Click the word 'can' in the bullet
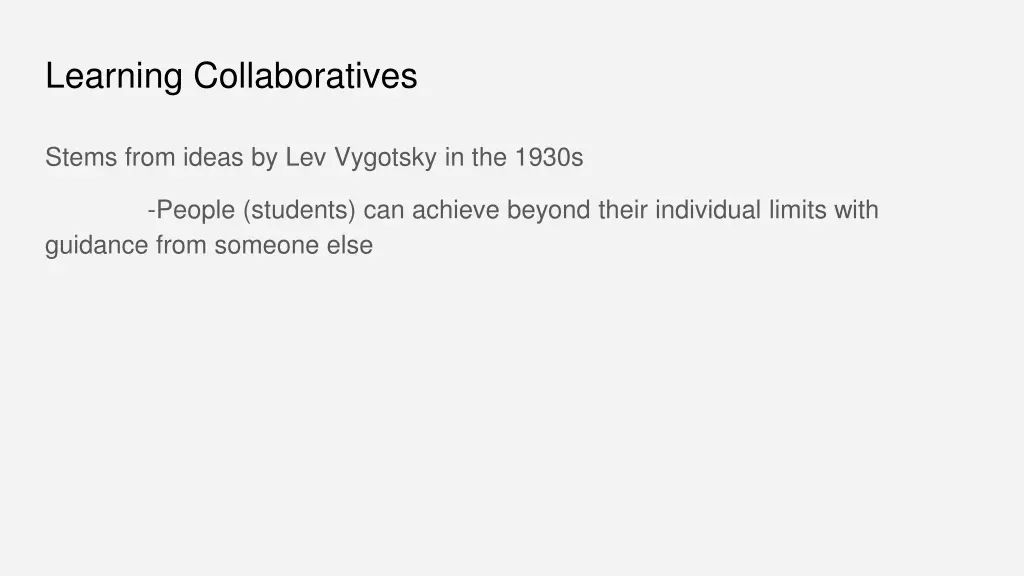Image resolution: width=1024 pixels, height=576 pixels. point(383,211)
